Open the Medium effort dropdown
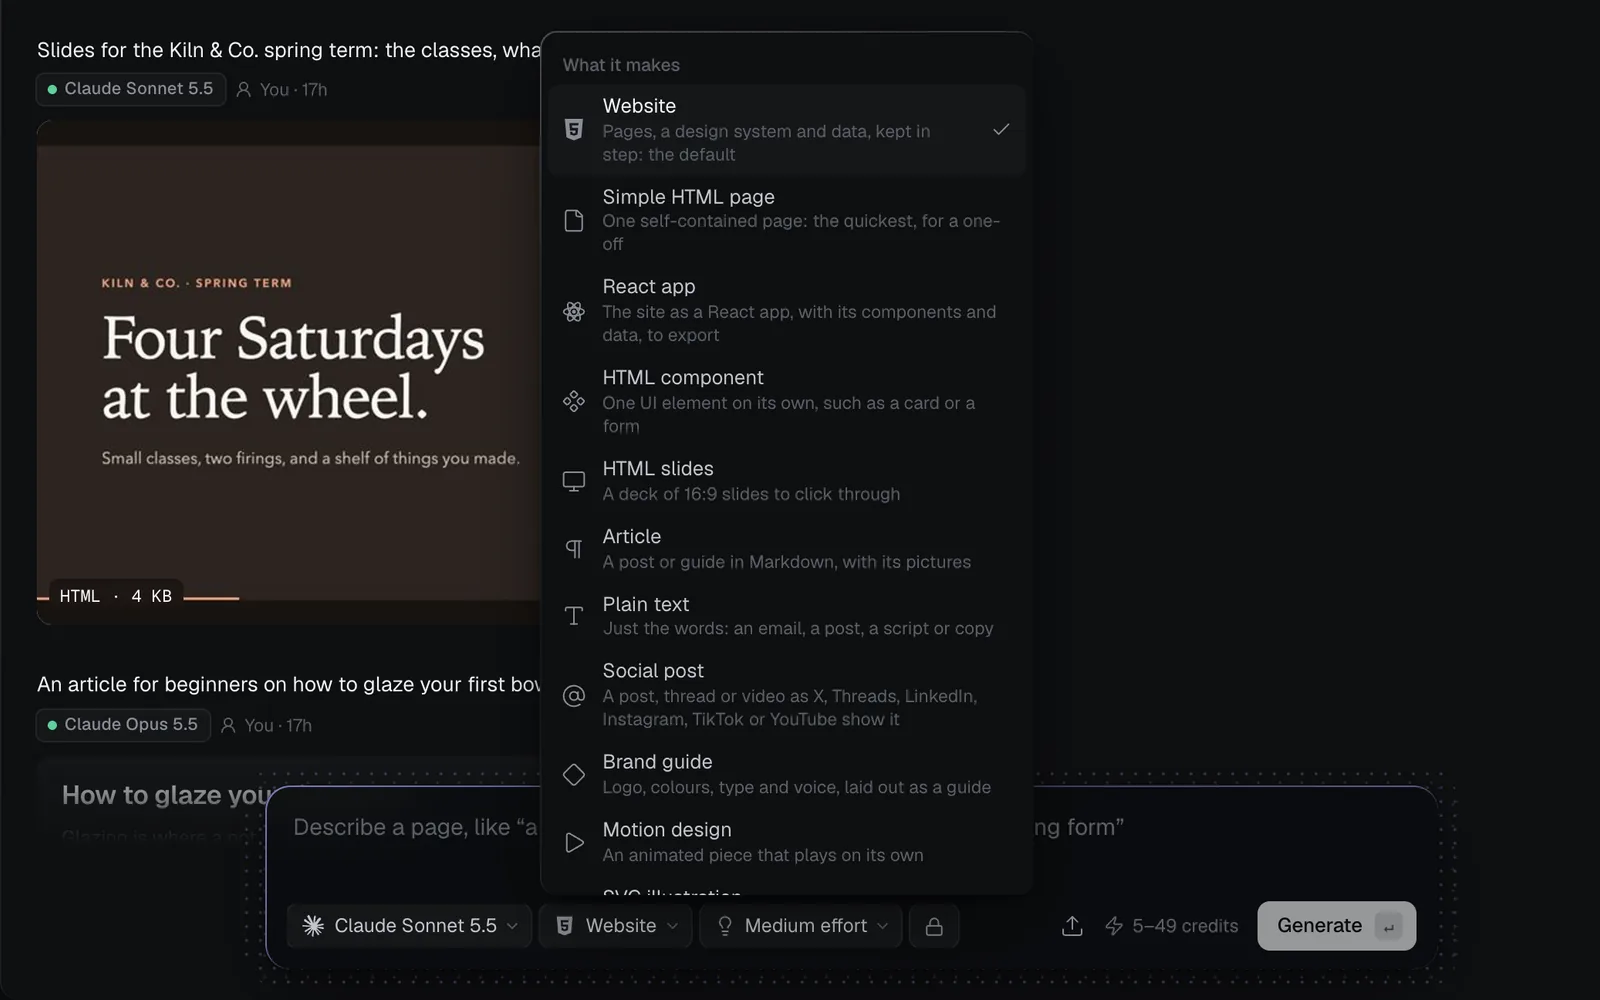 tap(801, 926)
